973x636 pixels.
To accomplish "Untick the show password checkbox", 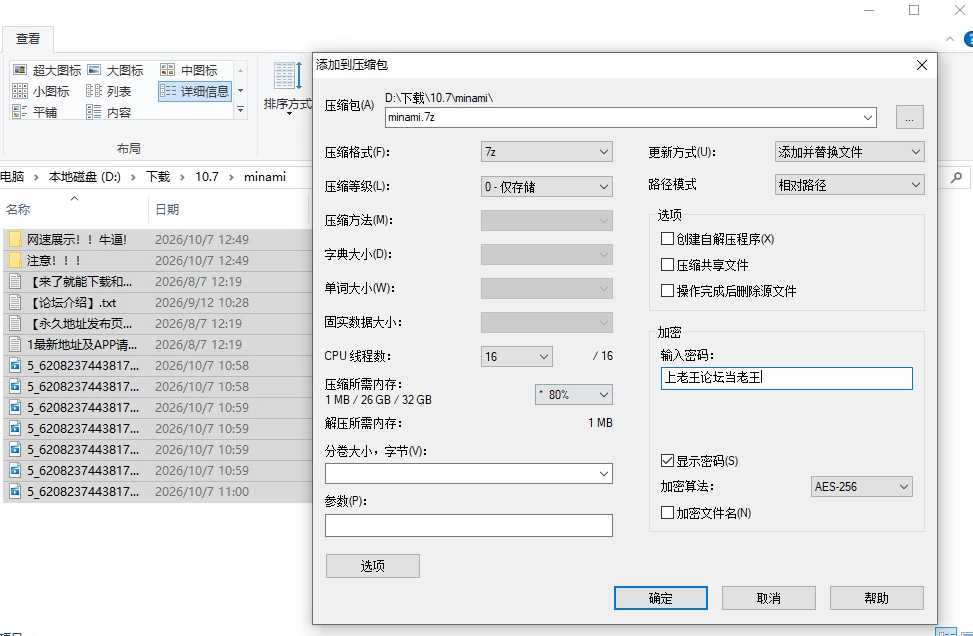I will click(668, 460).
